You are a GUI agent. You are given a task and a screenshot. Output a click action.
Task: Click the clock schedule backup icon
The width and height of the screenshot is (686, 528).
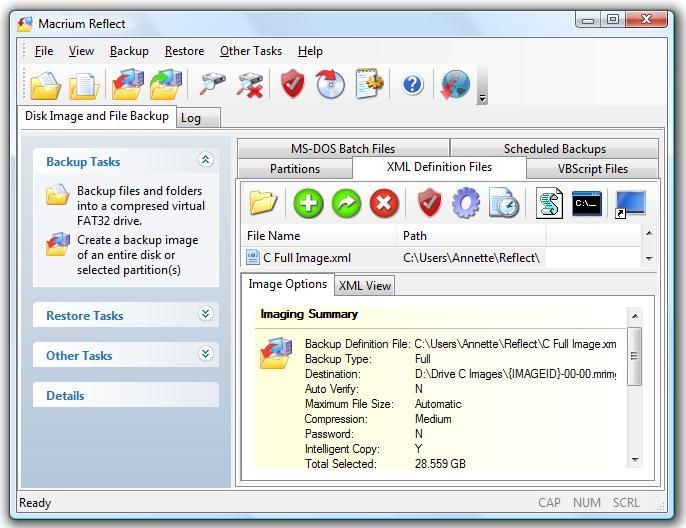pyautogui.click(x=504, y=203)
